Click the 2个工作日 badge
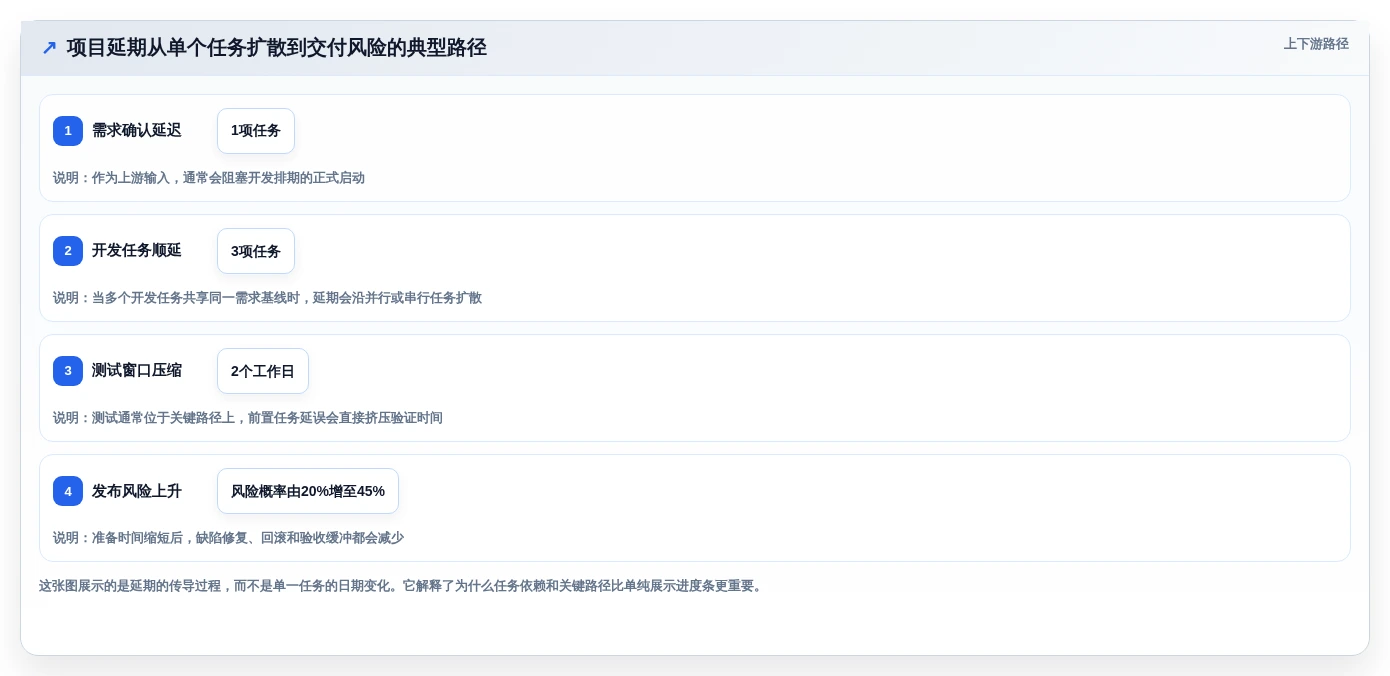1390x676 pixels. 263,371
